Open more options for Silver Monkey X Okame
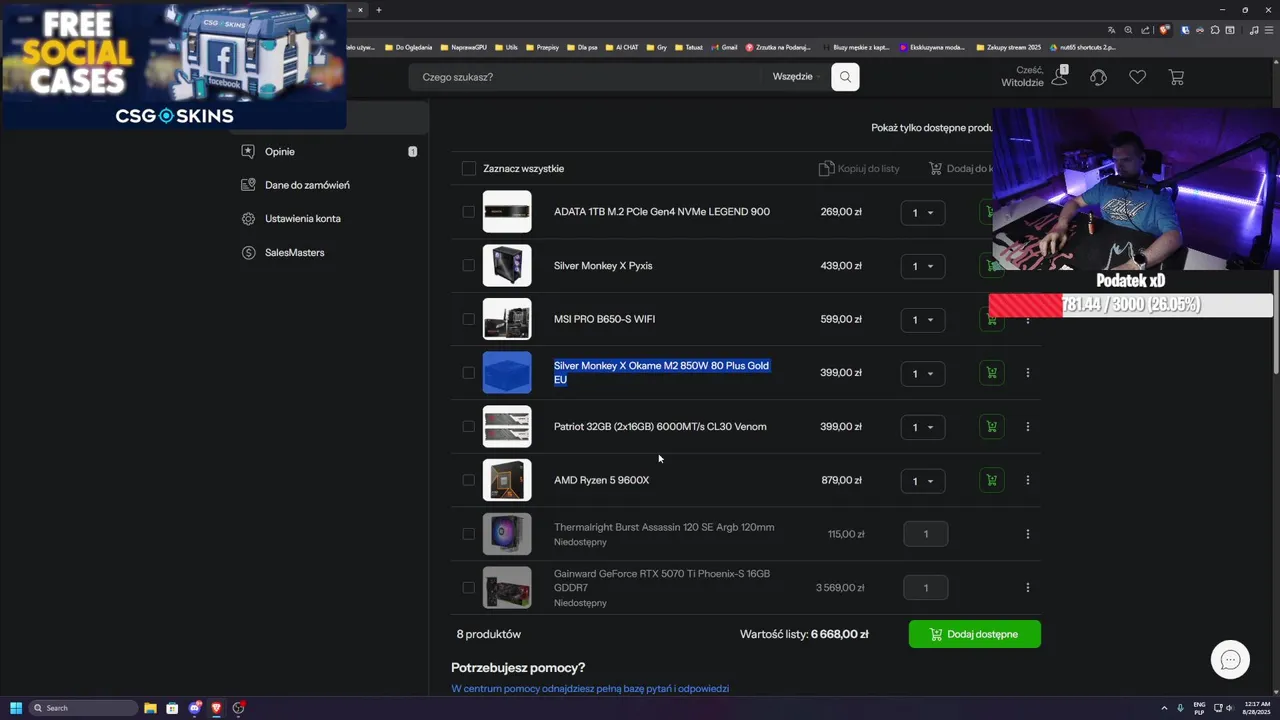 pyautogui.click(x=1028, y=373)
